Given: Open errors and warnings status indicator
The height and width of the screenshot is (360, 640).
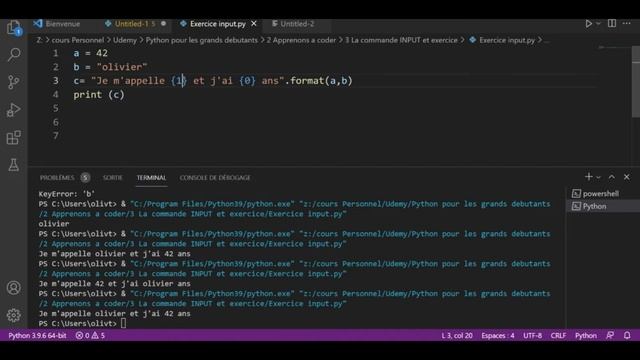Looking at the screenshot, I should [x=90, y=336].
